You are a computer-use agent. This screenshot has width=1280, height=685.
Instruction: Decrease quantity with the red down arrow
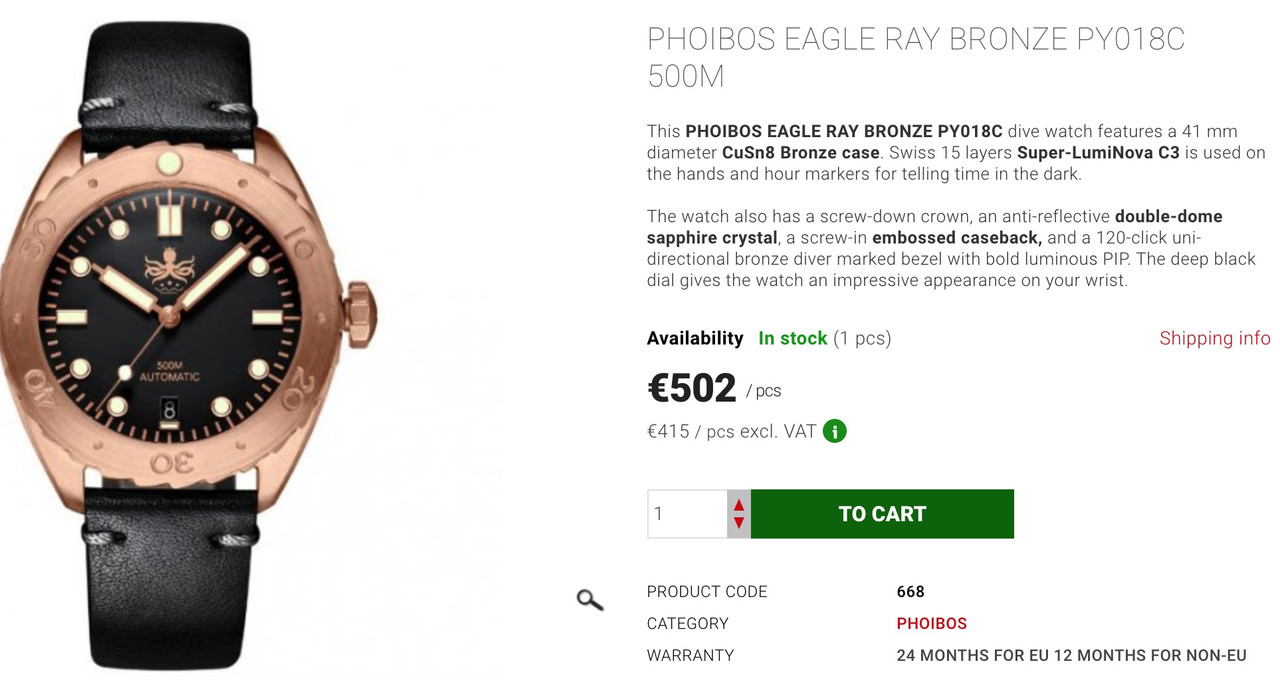pyautogui.click(x=739, y=523)
